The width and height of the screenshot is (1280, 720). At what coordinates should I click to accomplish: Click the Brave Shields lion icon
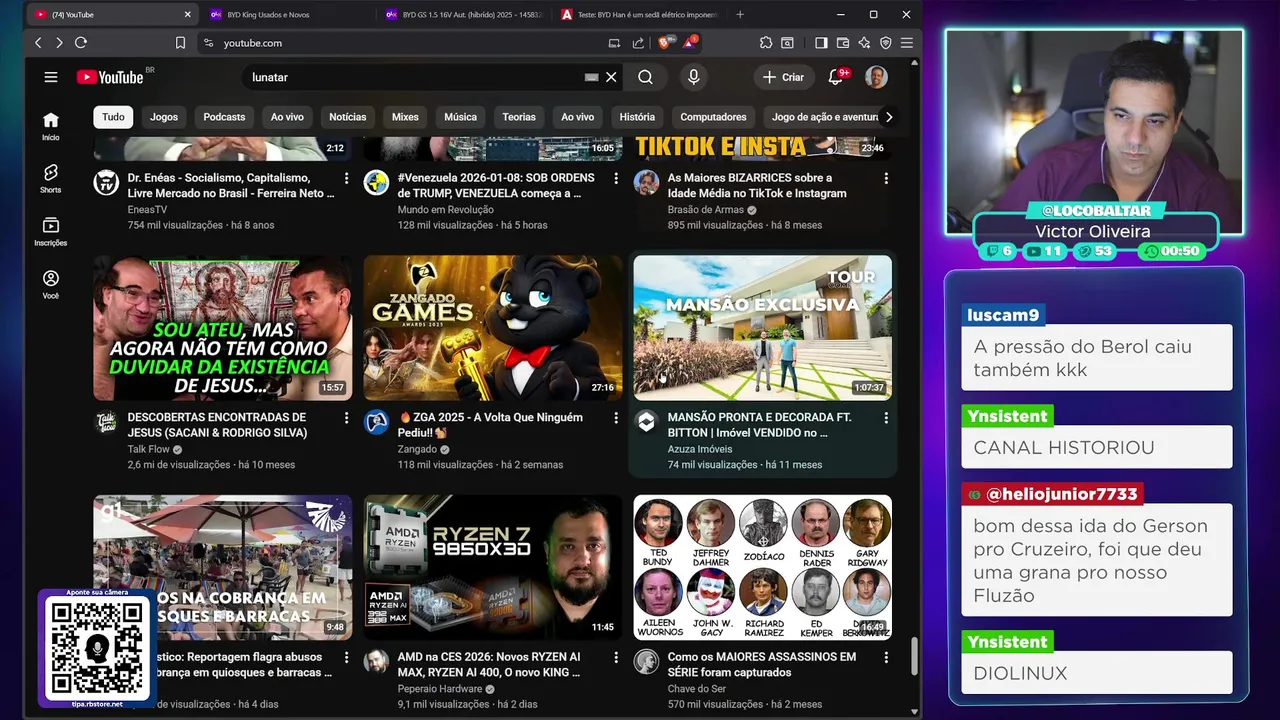[665, 43]
